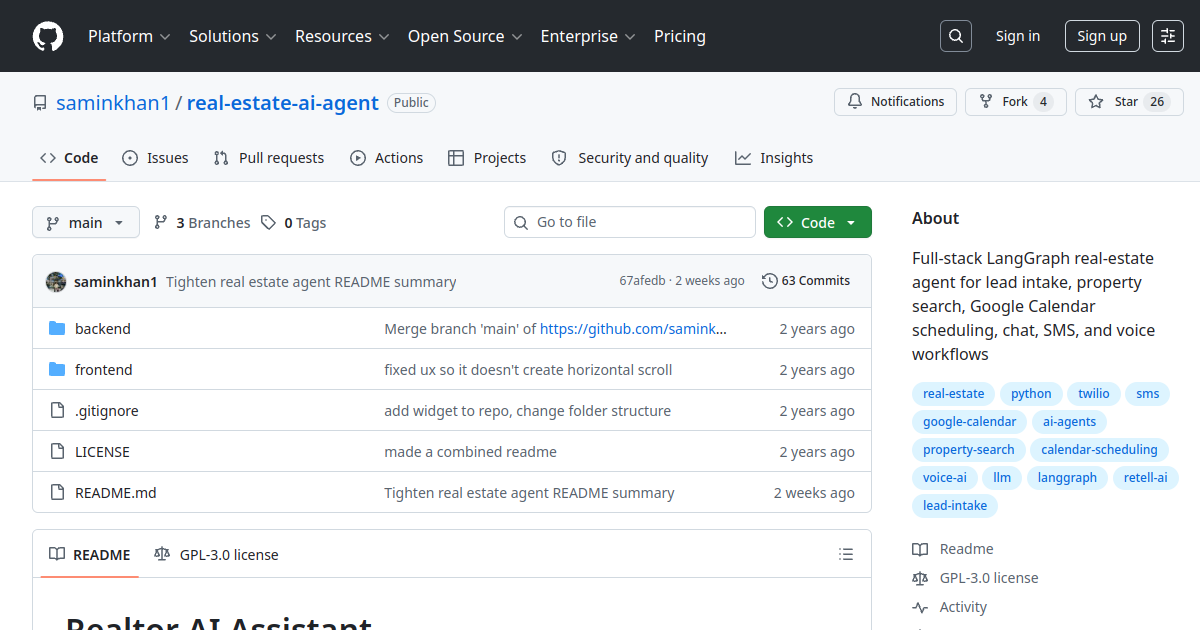Switch to the Security and quality tab
The height and width of the screenshot is (630, 1200).
click(x=630, y=158)
